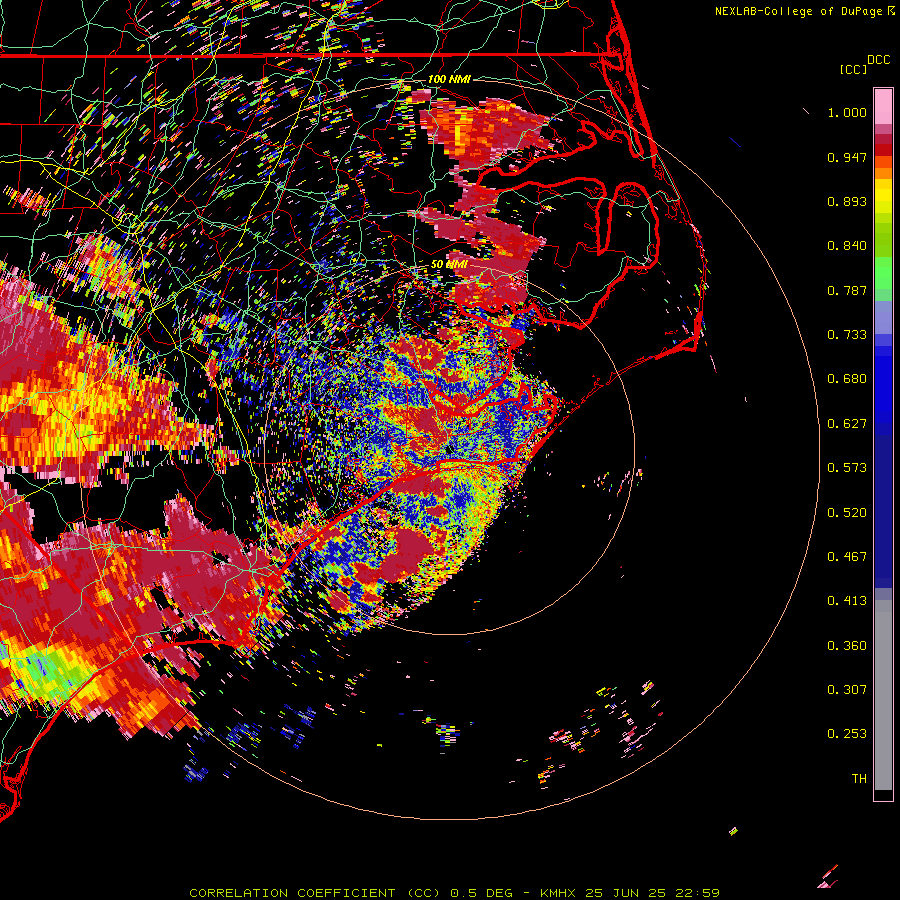
Task: Click the CORRELATION COEFFICIENT caption text
Action: [x=292, y=893]
